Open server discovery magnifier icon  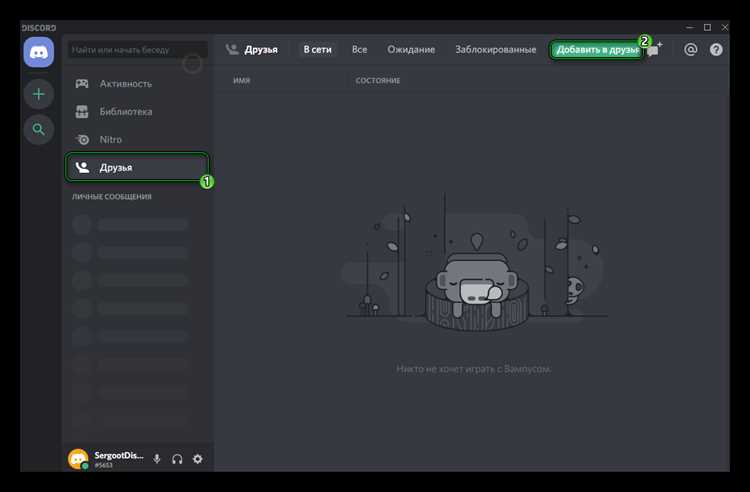pyautogui.click(x=39, y=129)
